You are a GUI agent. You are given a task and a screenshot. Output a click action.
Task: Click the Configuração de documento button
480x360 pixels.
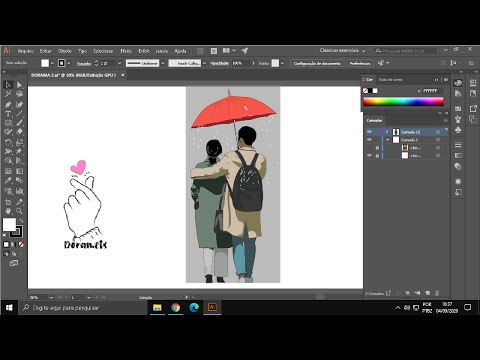(317, 63)
